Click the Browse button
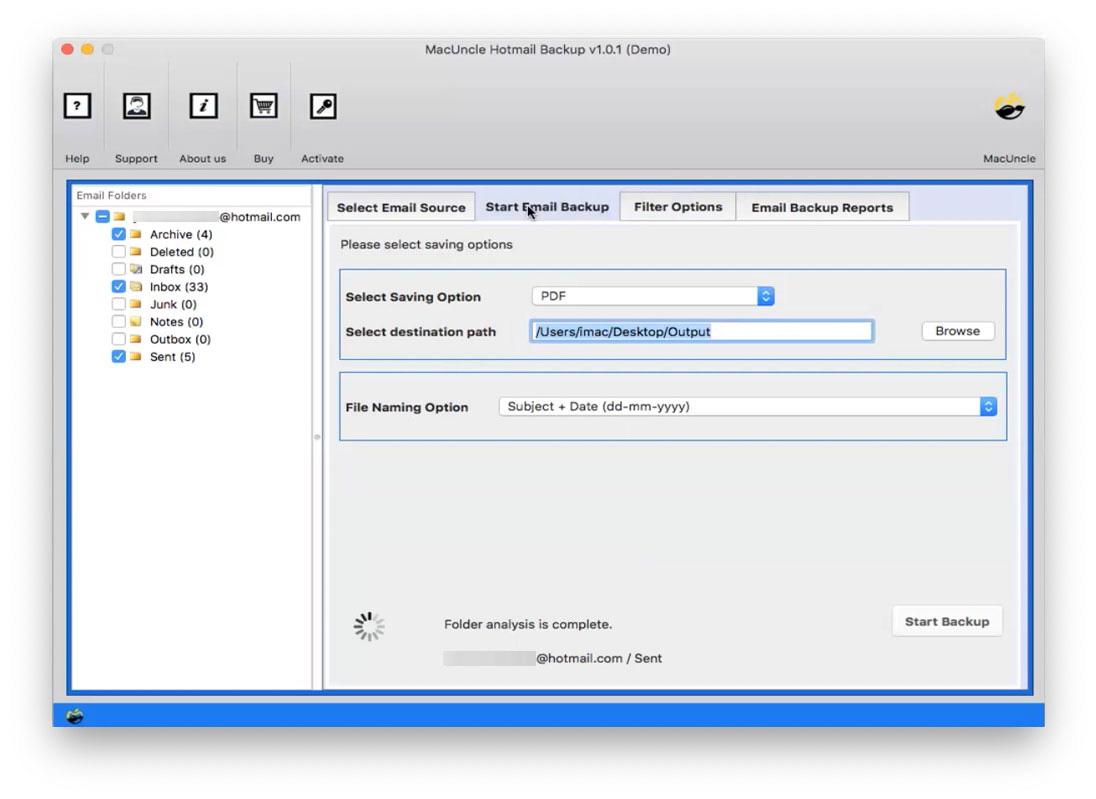 956,331
